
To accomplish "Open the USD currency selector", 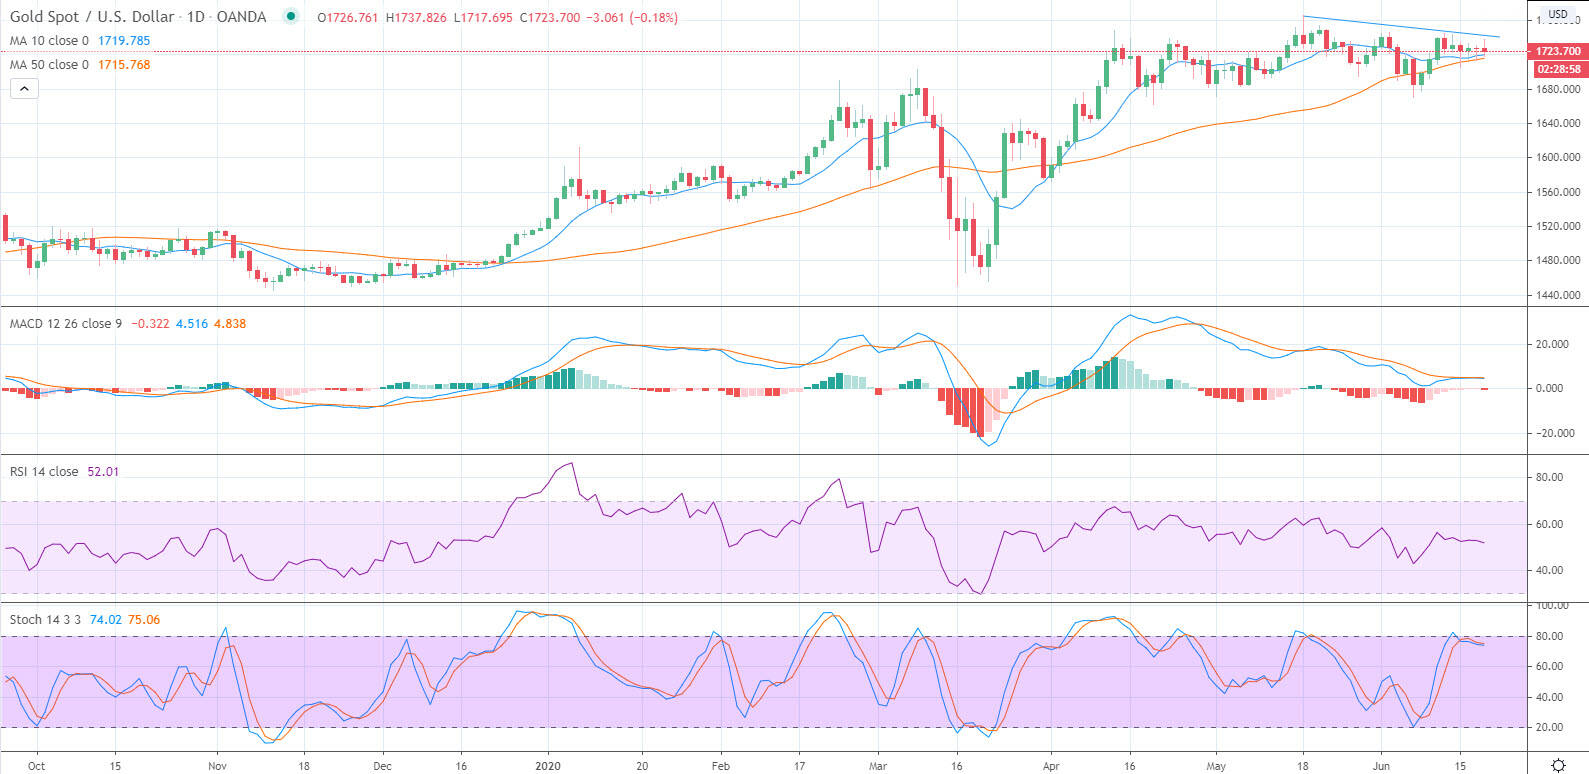I will point(1558,14).
